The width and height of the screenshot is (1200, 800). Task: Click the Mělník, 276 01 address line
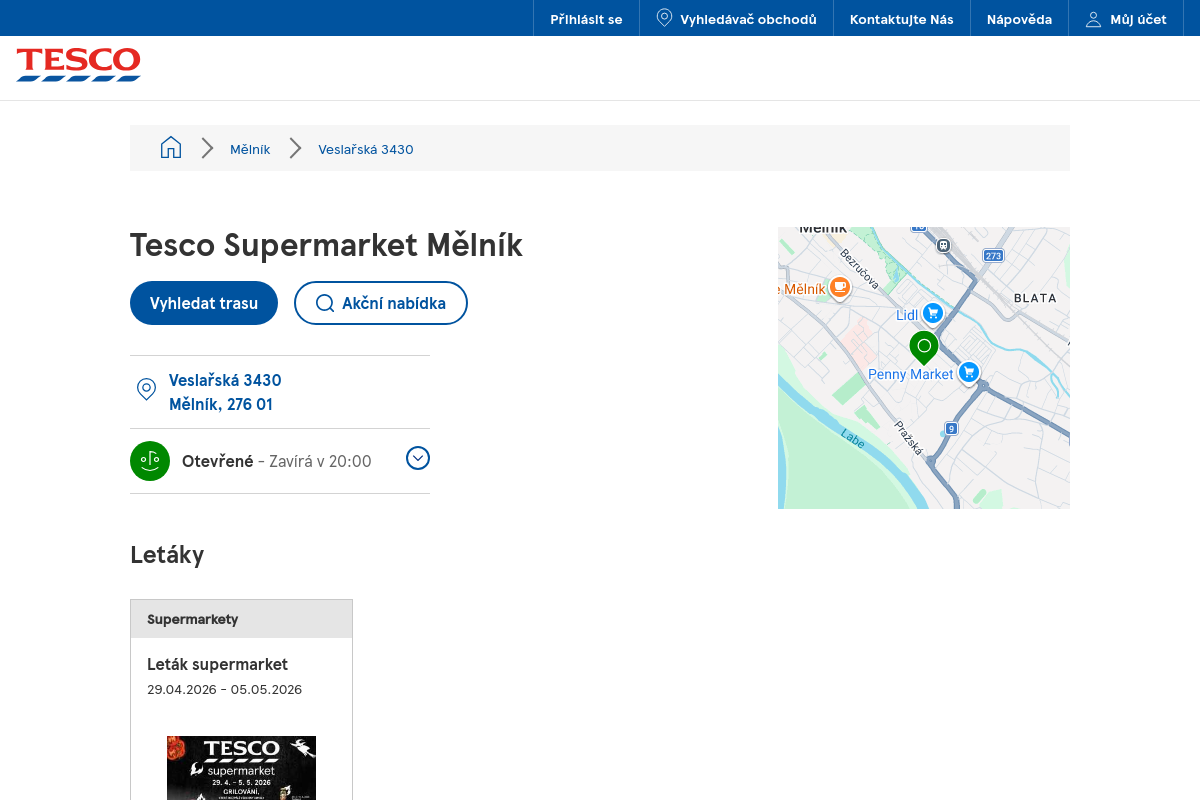pos(221,404)
